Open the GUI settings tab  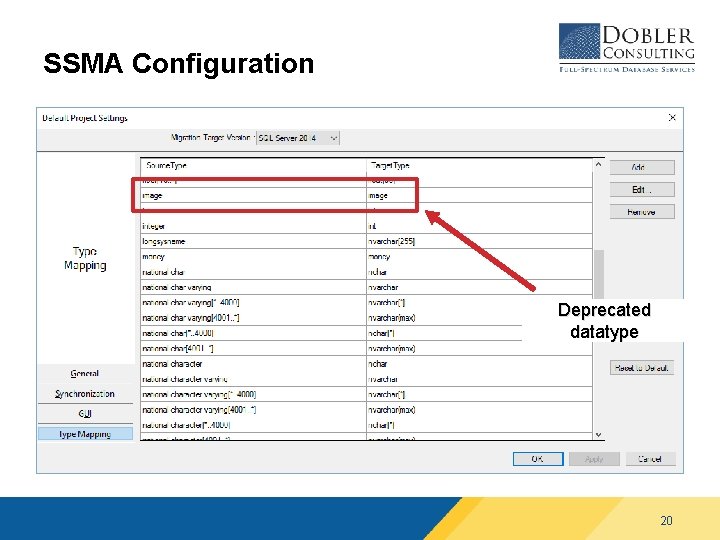(85, 414)
